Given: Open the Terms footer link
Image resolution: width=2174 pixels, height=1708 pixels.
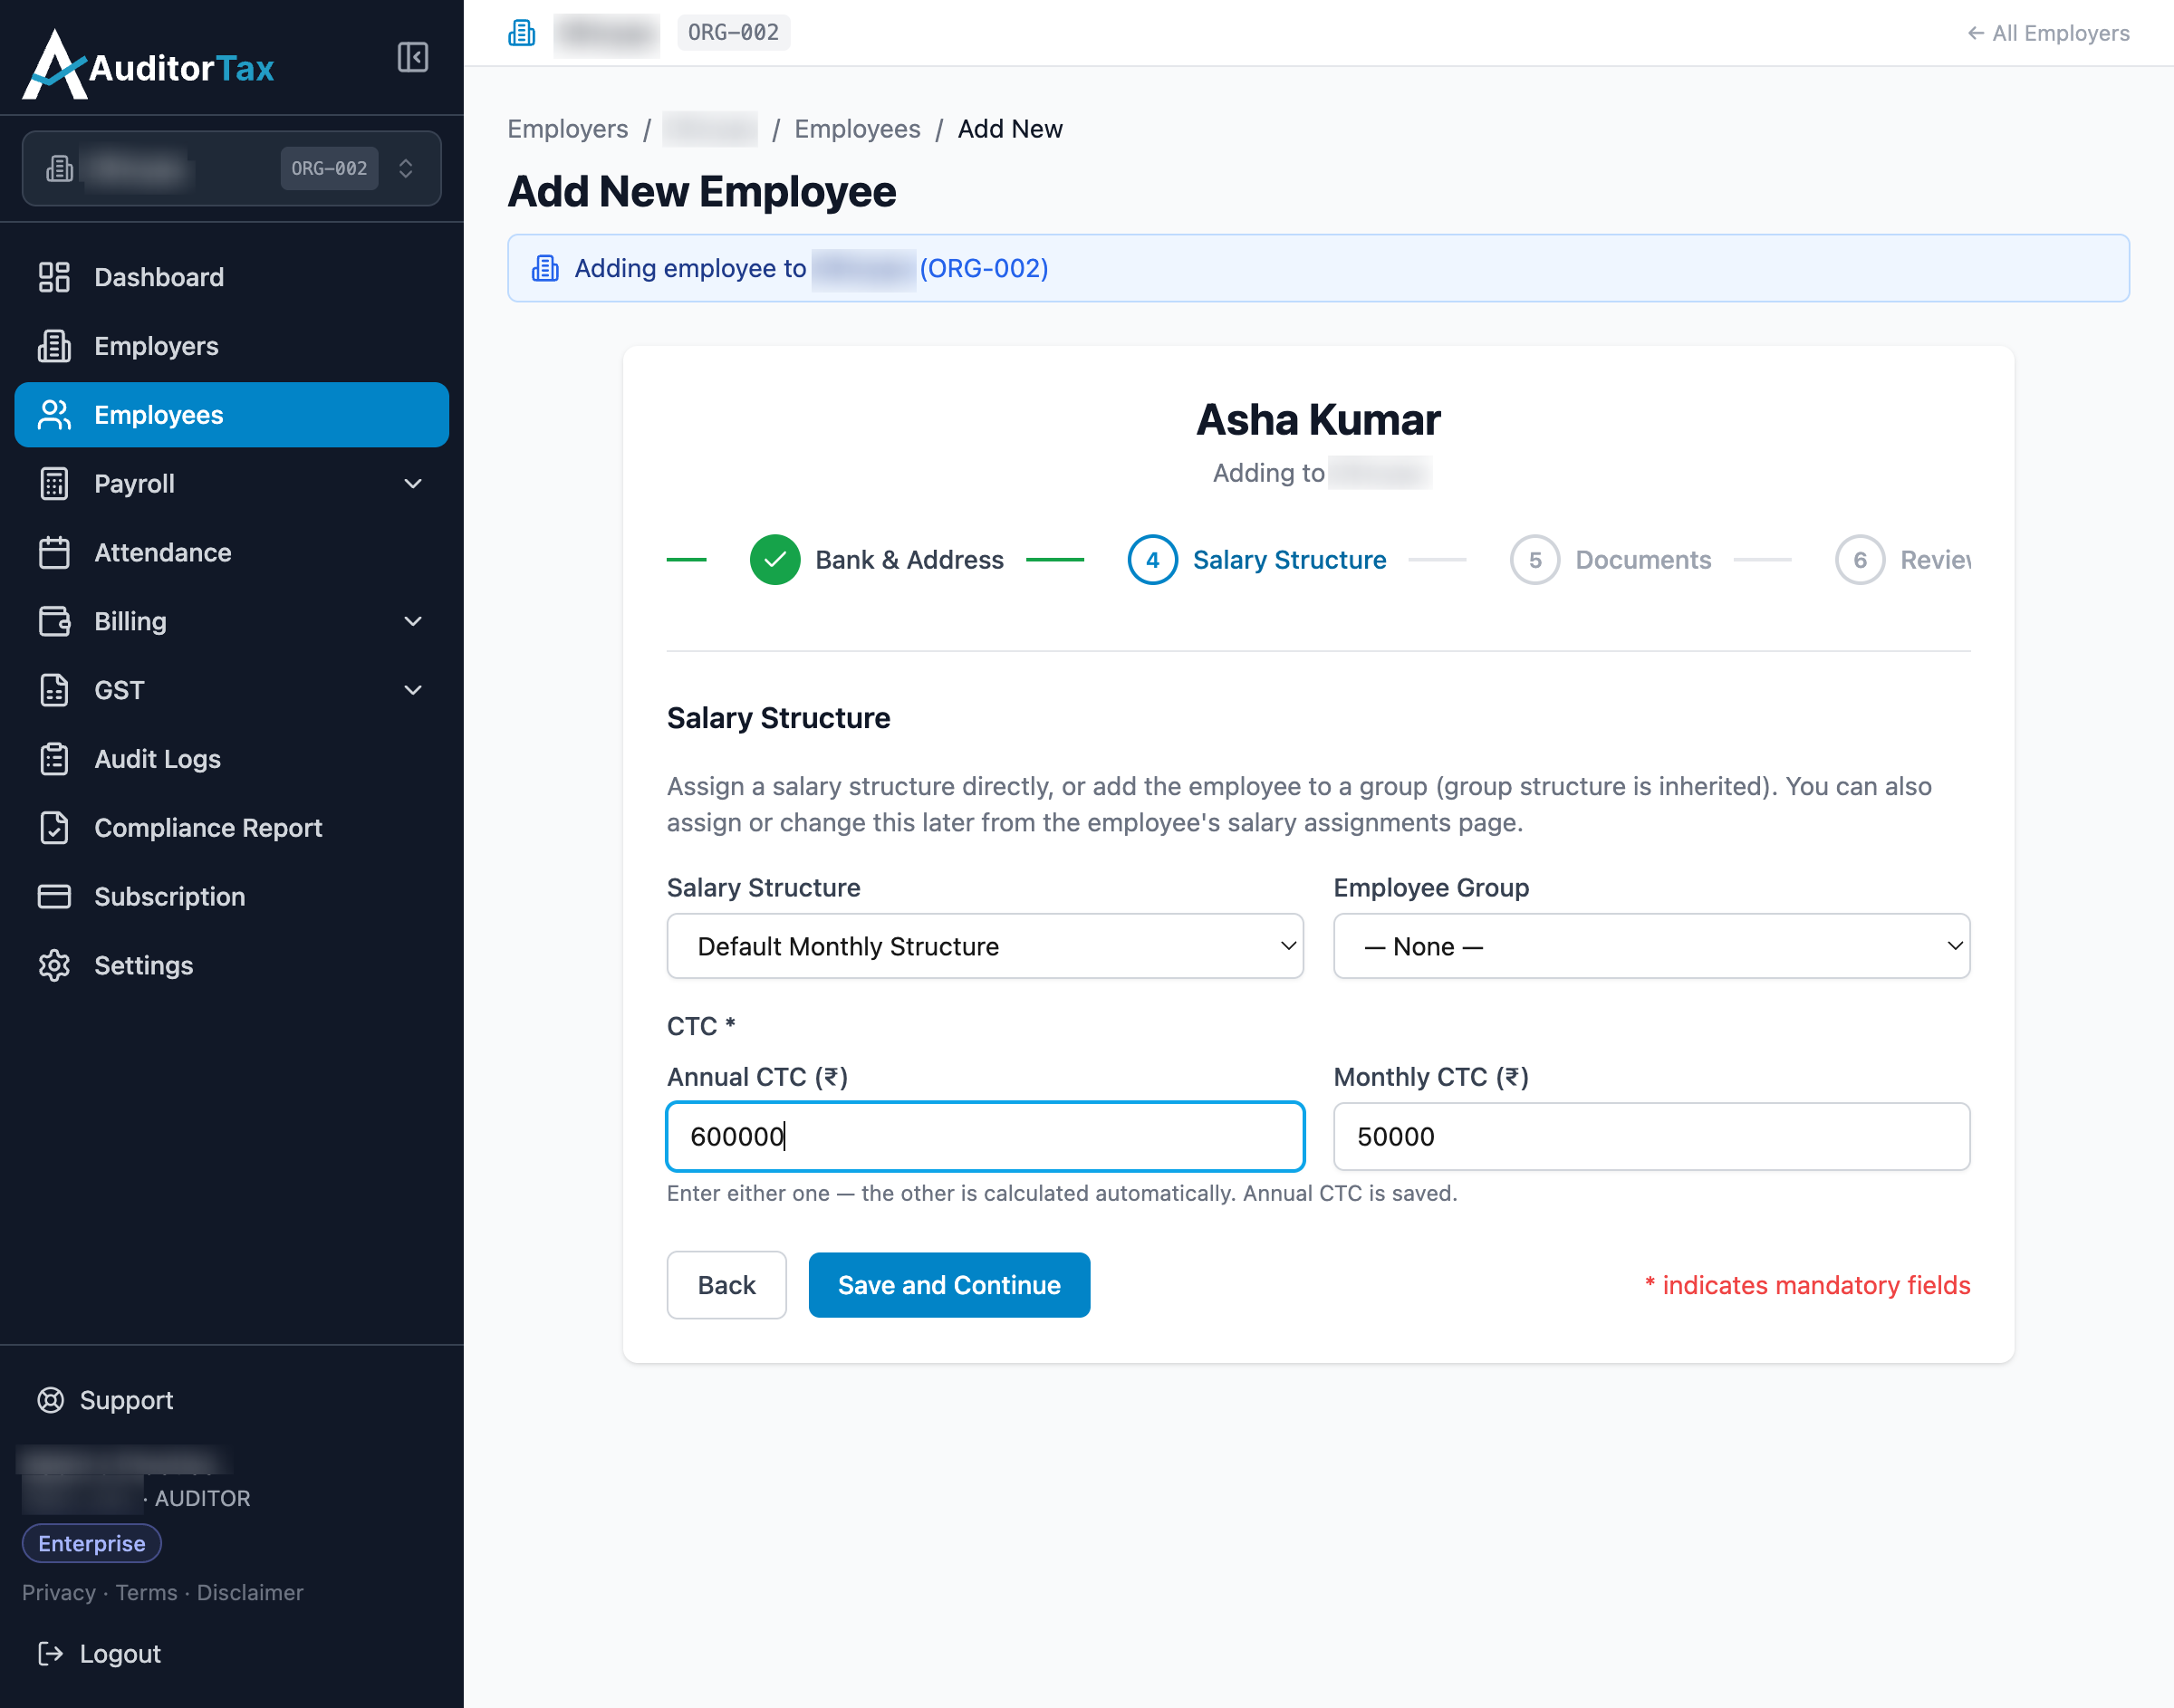Looking at the screenshot, I should click(146, 1593).
